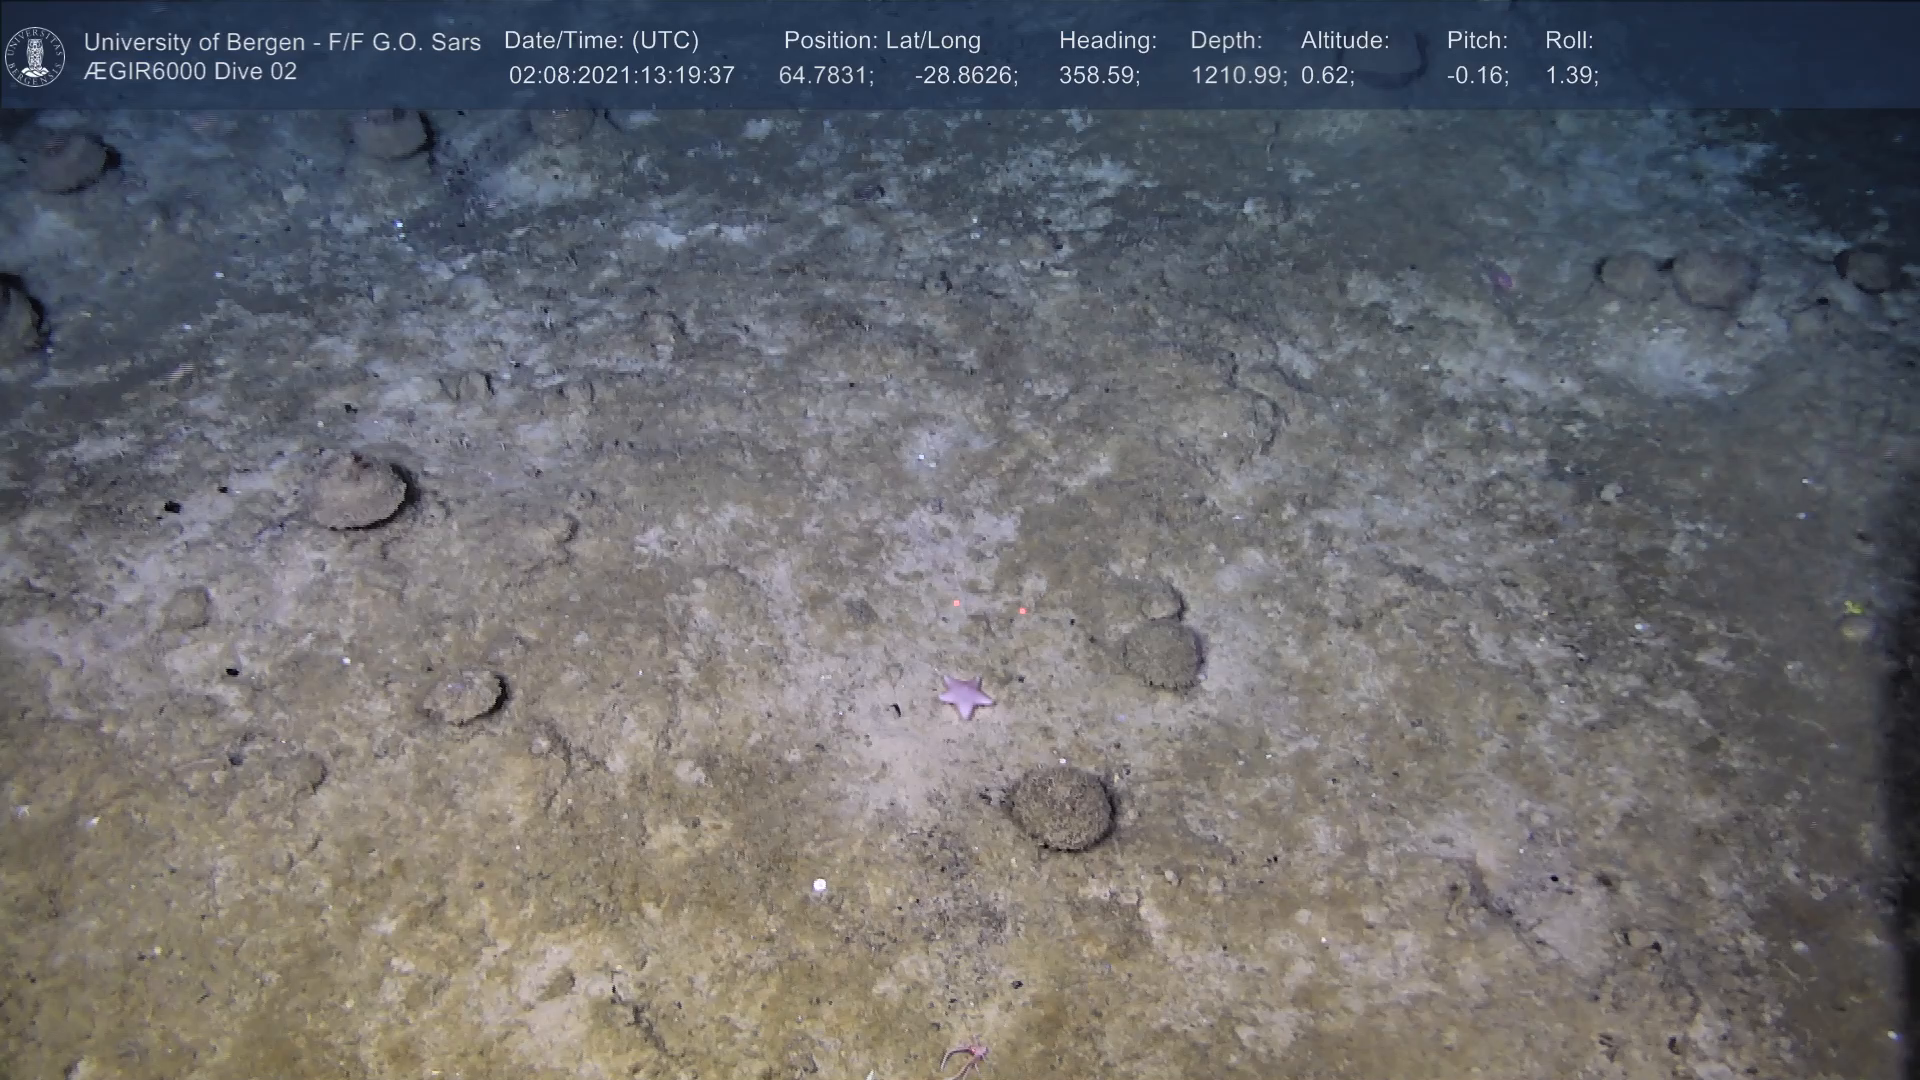The width and height of the screenshot is (1920, 1080).
Task: Click the timestamp 02:08:2021:13:19:37
Action: tap(621, 76)
